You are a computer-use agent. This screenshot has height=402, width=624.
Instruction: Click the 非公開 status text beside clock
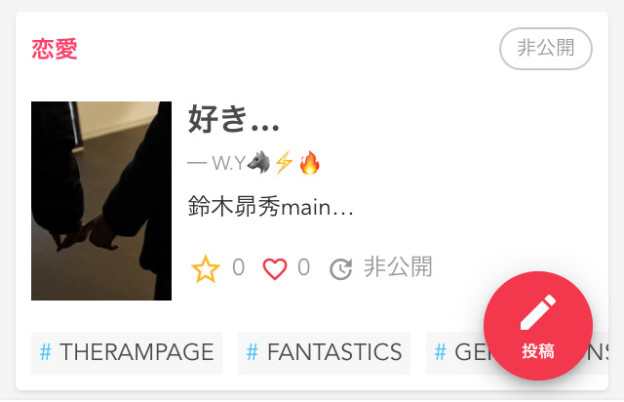click(398, 267)
